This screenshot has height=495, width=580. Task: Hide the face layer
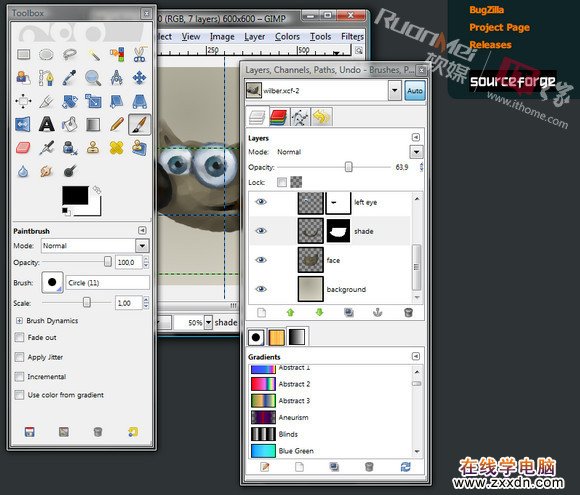[261, 260]
